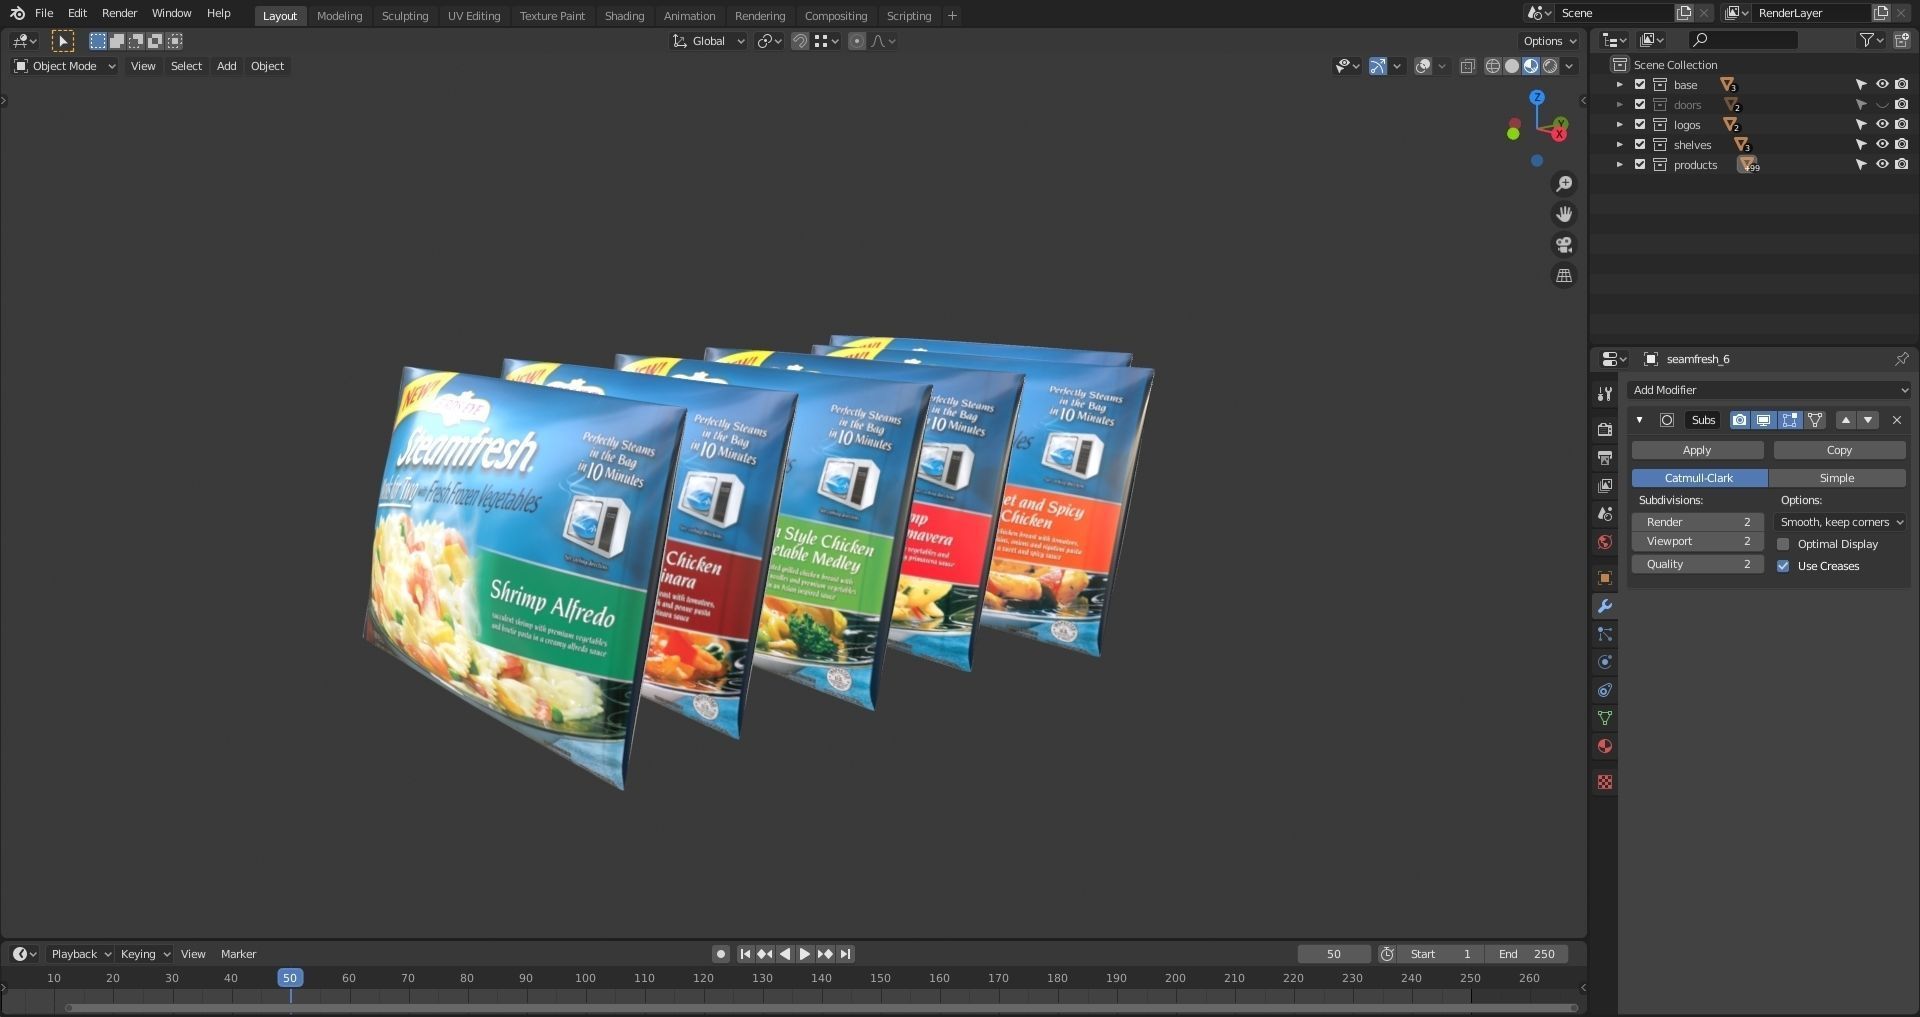Open the viewport Options dropdown
This screenshot has height=1017, width=1920.
coord(1549,41)
